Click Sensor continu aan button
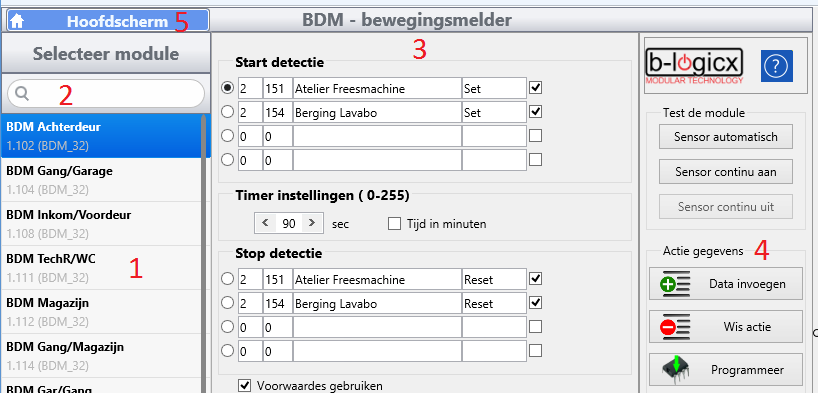818x393 pixels. (x=726, y=172)
